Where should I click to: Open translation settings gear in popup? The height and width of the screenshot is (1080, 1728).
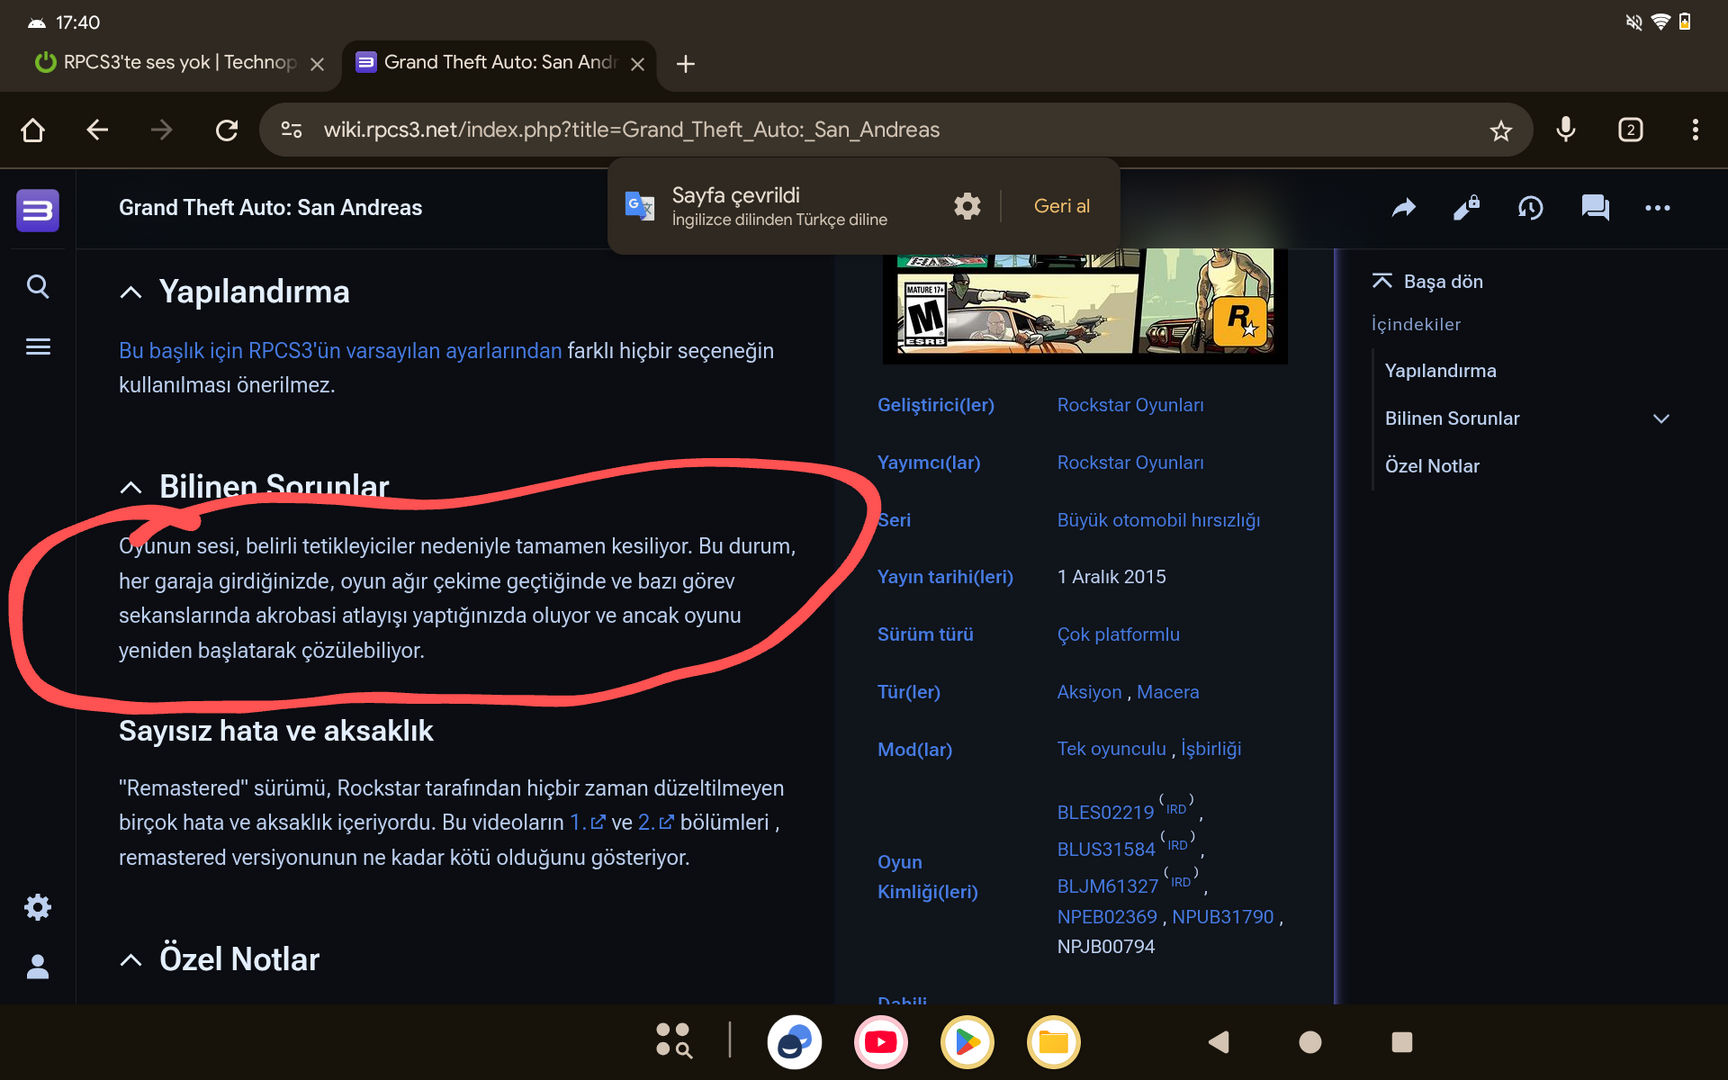[x=967, y=206]
